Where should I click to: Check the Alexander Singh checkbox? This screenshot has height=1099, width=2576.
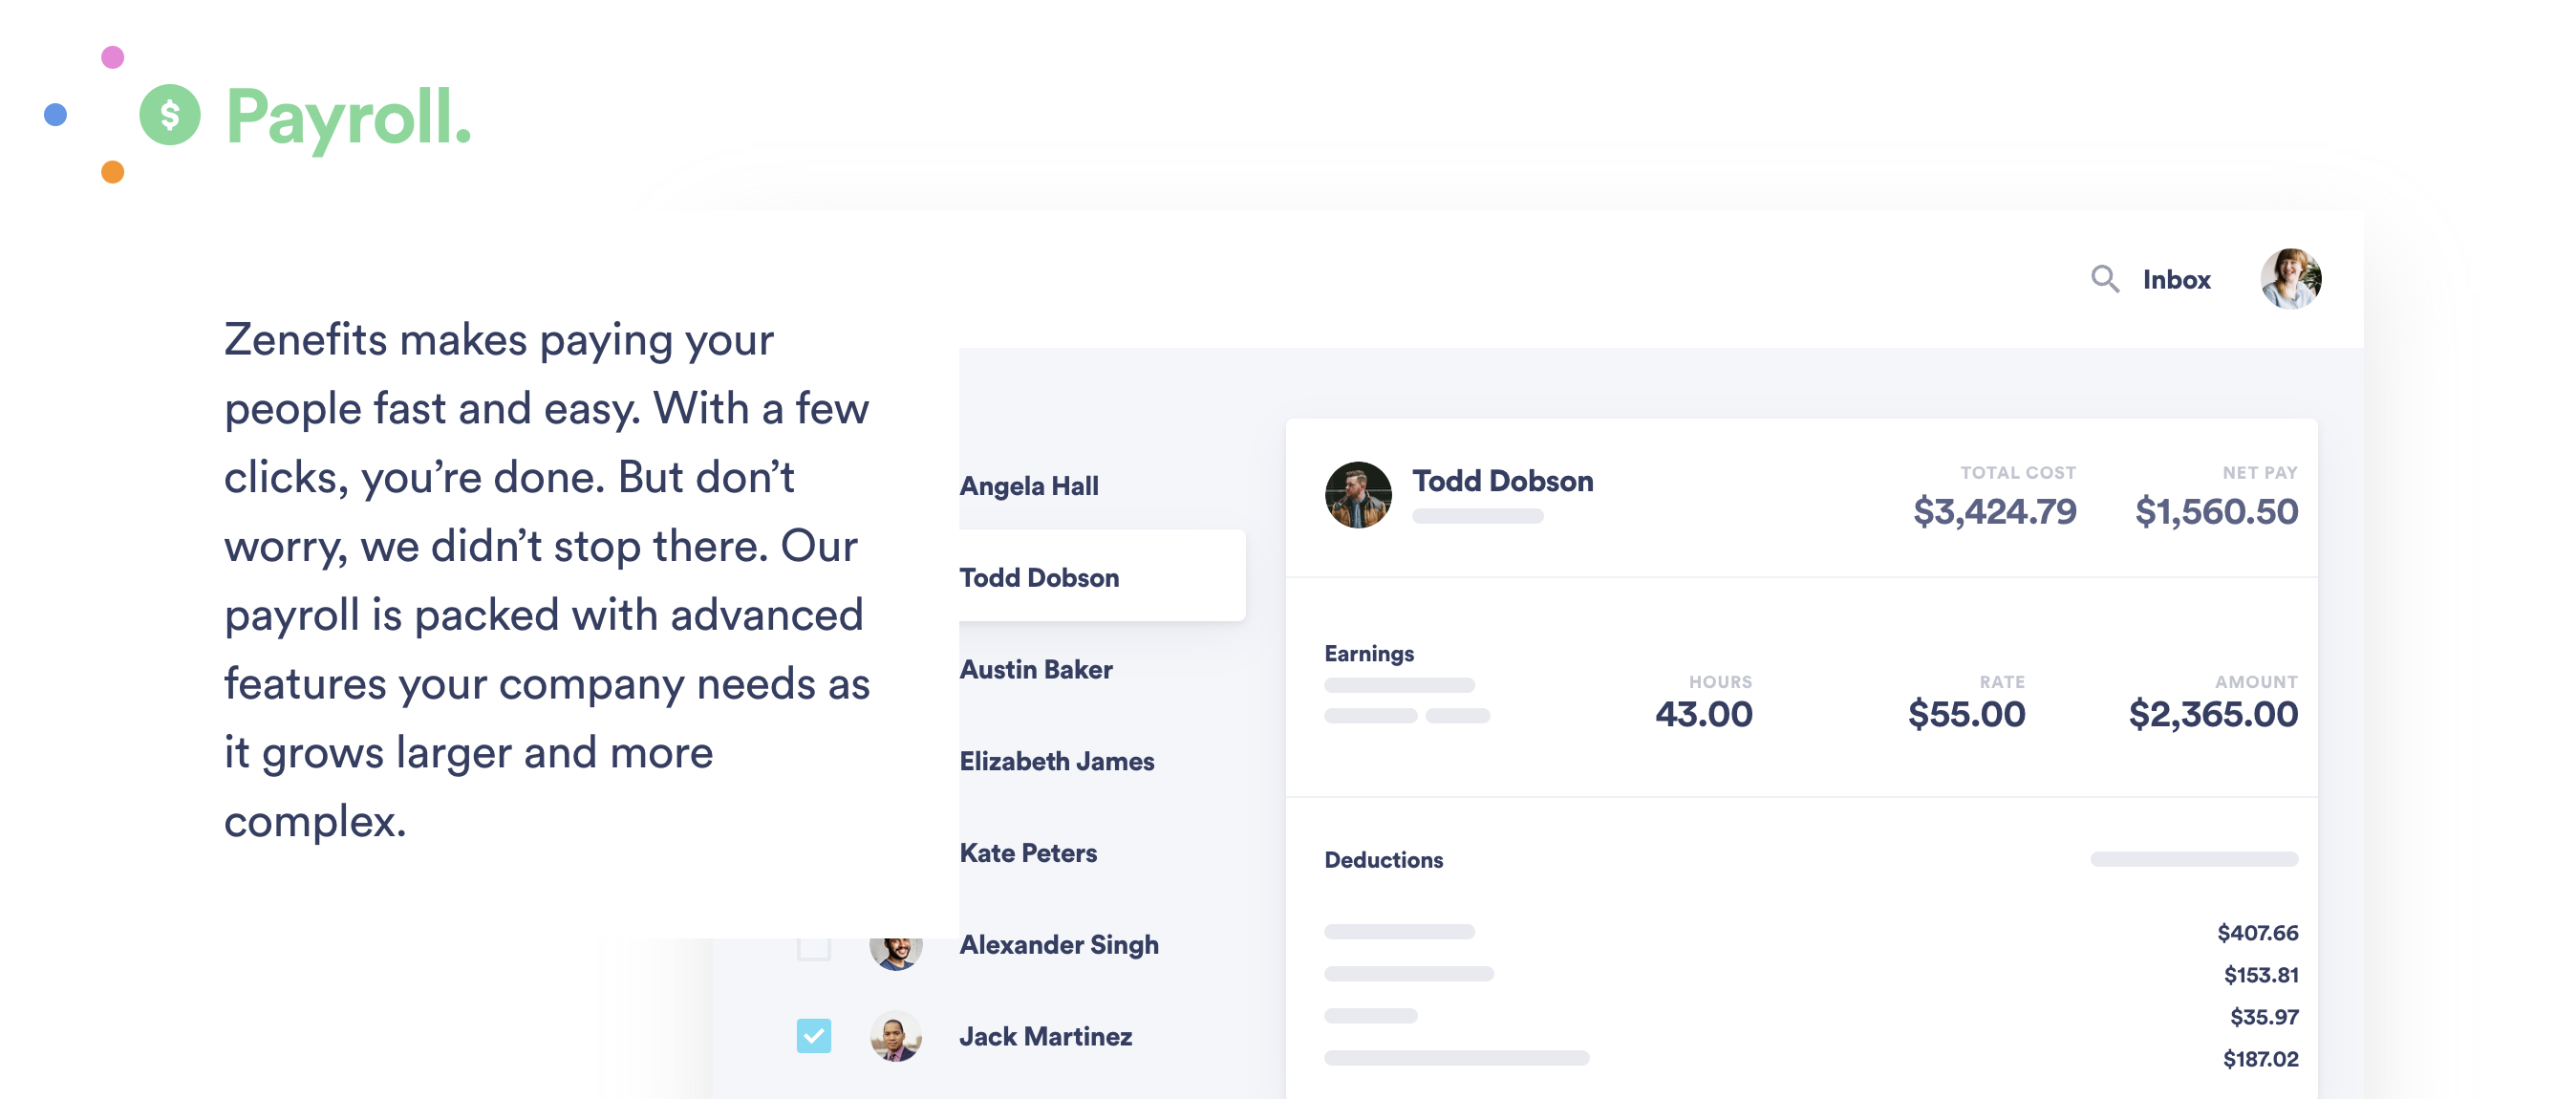[x=814, y=947]
